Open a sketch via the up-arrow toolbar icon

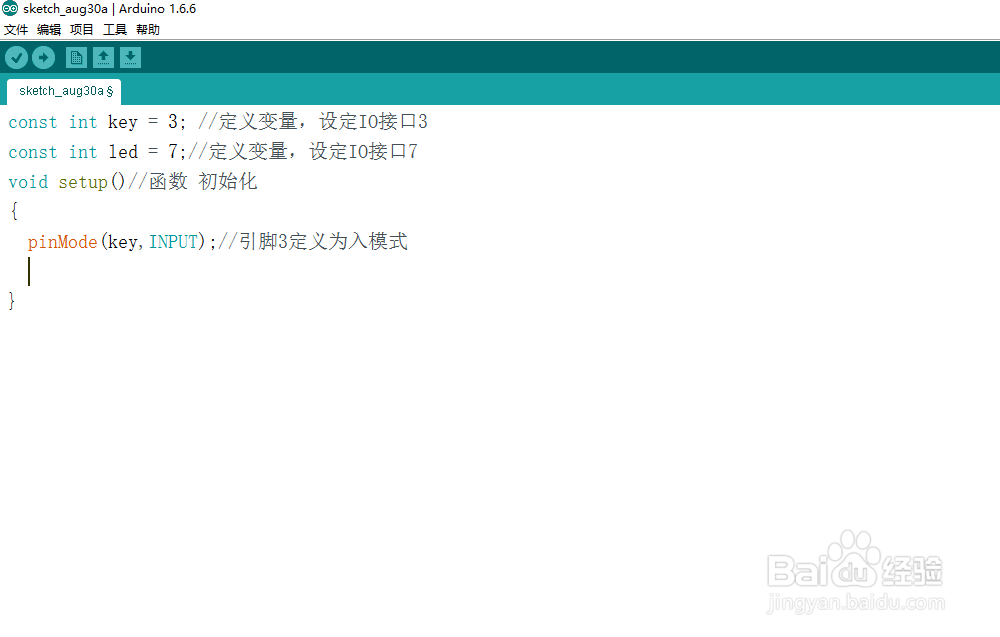(103, 57)
